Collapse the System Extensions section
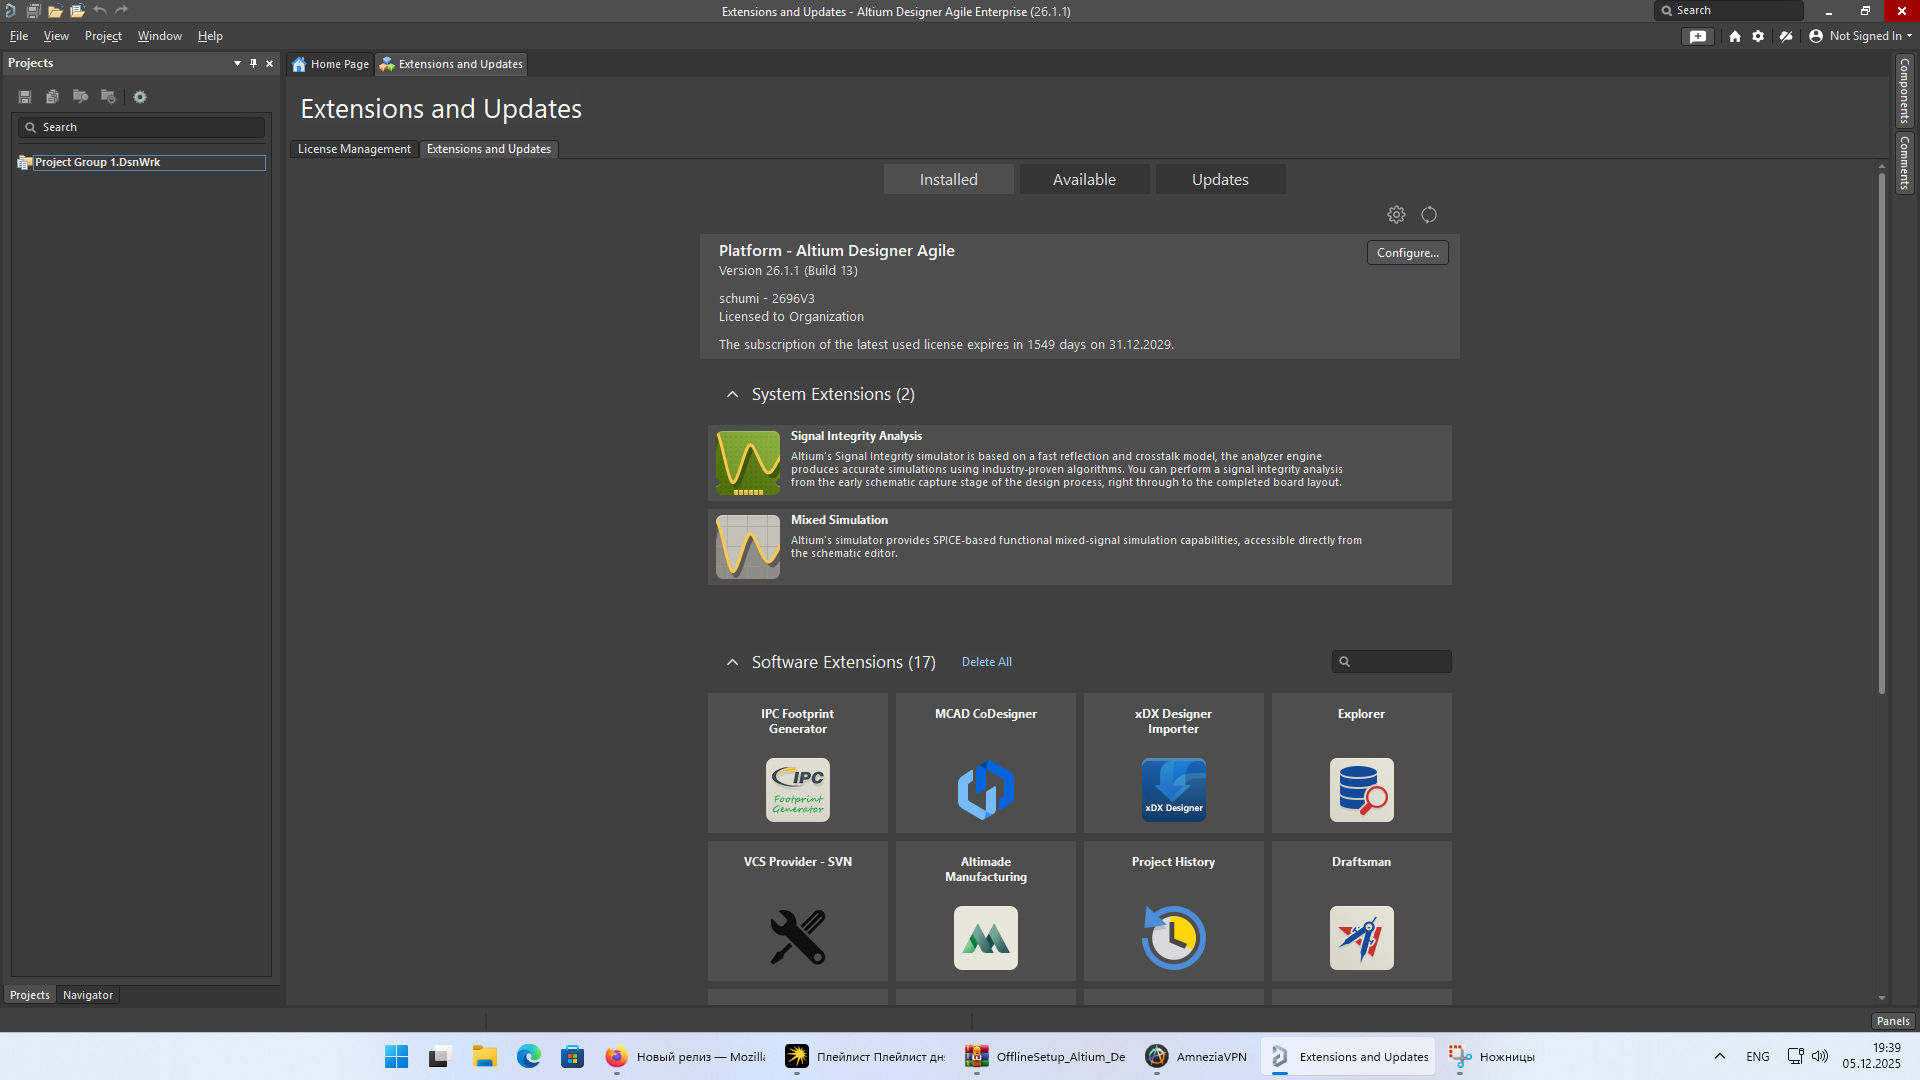The width and height of the screenshot is (1920, 1080). click(x=732, y=395)
